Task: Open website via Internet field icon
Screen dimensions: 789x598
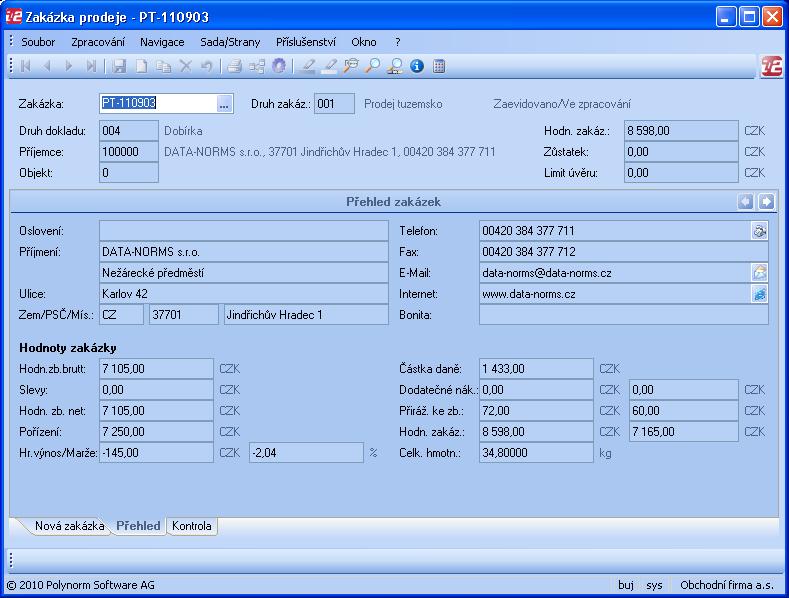Action: [x=759, y=293]
